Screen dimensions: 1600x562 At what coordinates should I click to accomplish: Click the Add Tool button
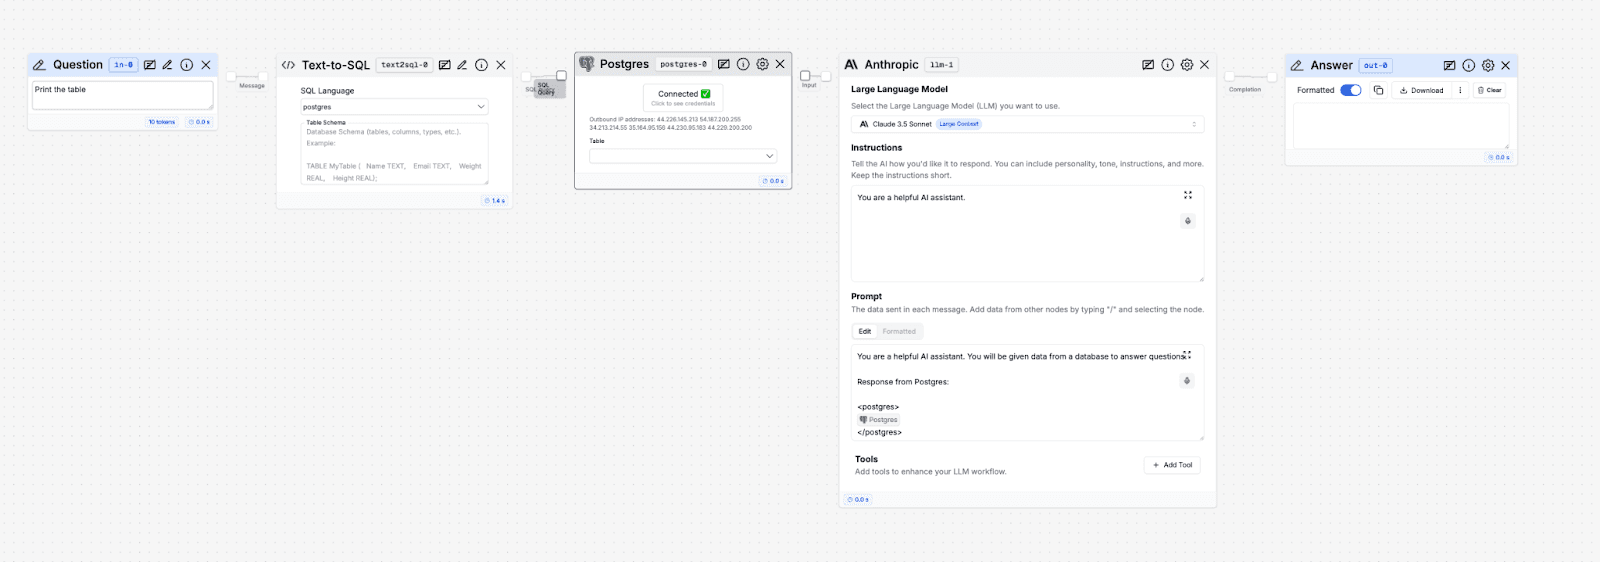point(1172,465)
